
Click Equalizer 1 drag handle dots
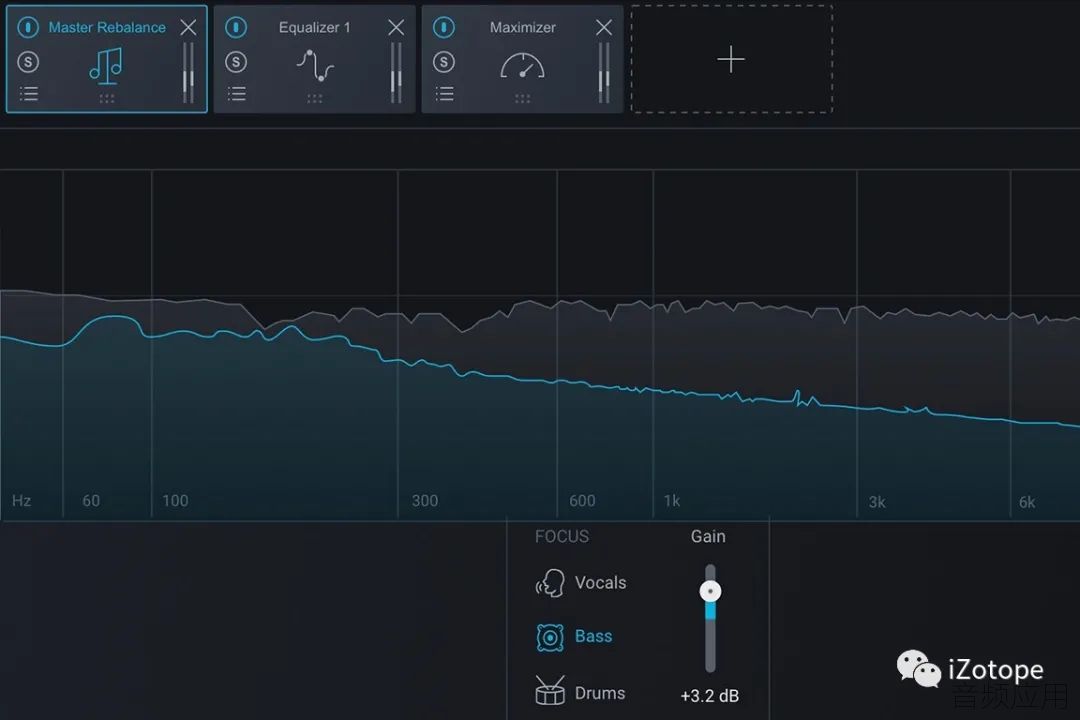coord(315,99)
